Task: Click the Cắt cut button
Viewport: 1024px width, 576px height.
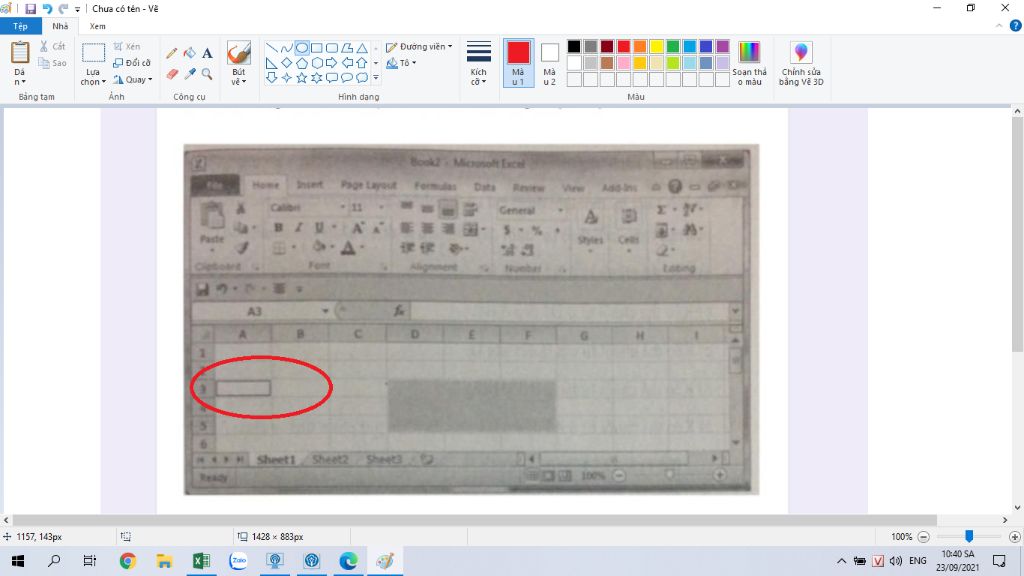Action: tap(52, 46)
